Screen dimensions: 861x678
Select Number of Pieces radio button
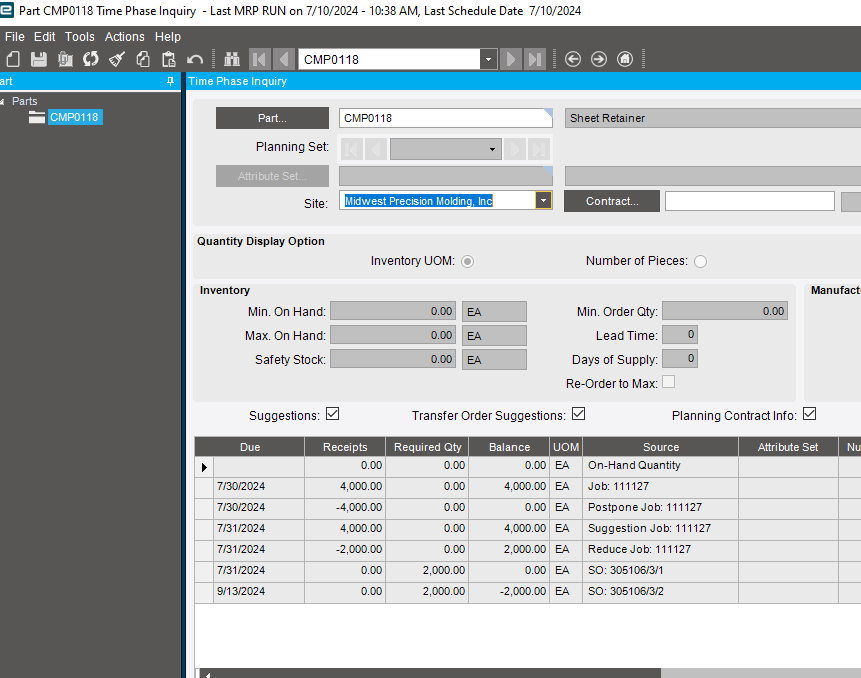[x=700, y=261]
